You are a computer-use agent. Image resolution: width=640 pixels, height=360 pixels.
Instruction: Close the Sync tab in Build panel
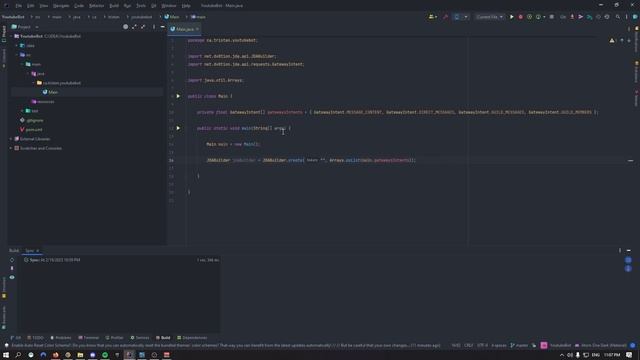[x=38, y=251]
